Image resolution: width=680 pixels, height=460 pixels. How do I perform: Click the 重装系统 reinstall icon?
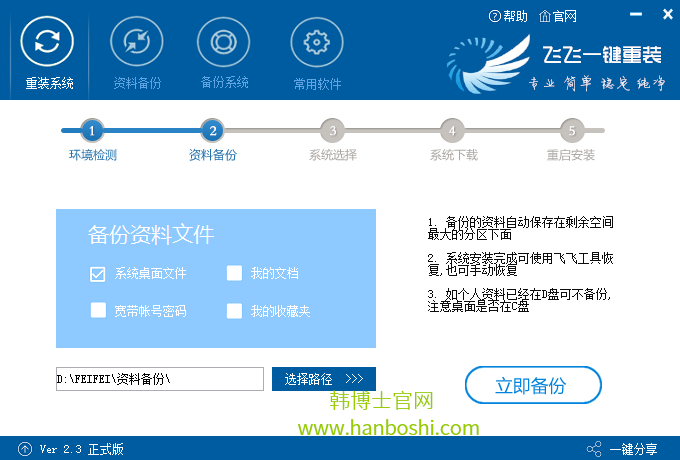pos(48,43)
